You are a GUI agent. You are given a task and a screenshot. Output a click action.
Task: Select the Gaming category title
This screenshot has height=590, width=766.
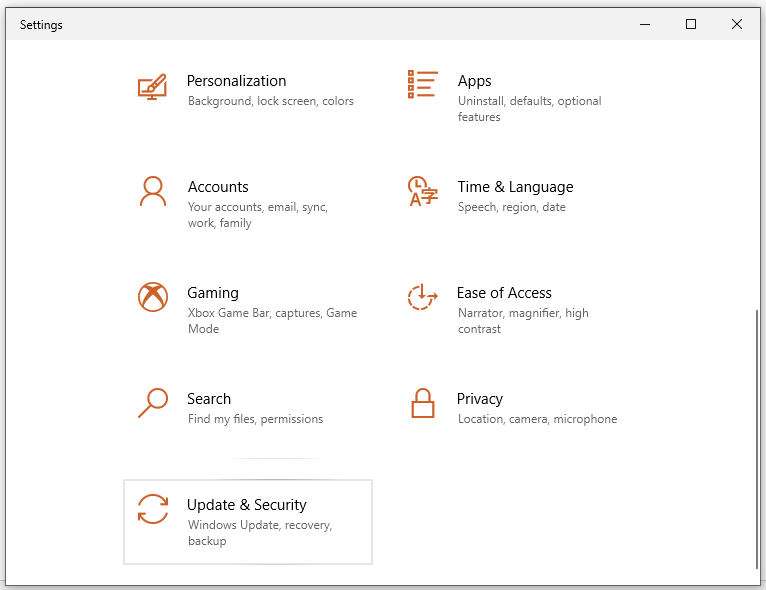[x=213, y=293]
